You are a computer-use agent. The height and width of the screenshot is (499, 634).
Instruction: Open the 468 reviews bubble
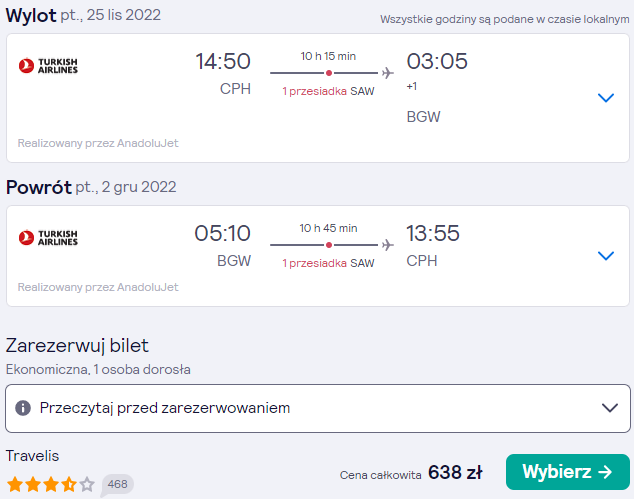(x=117, y=484)
